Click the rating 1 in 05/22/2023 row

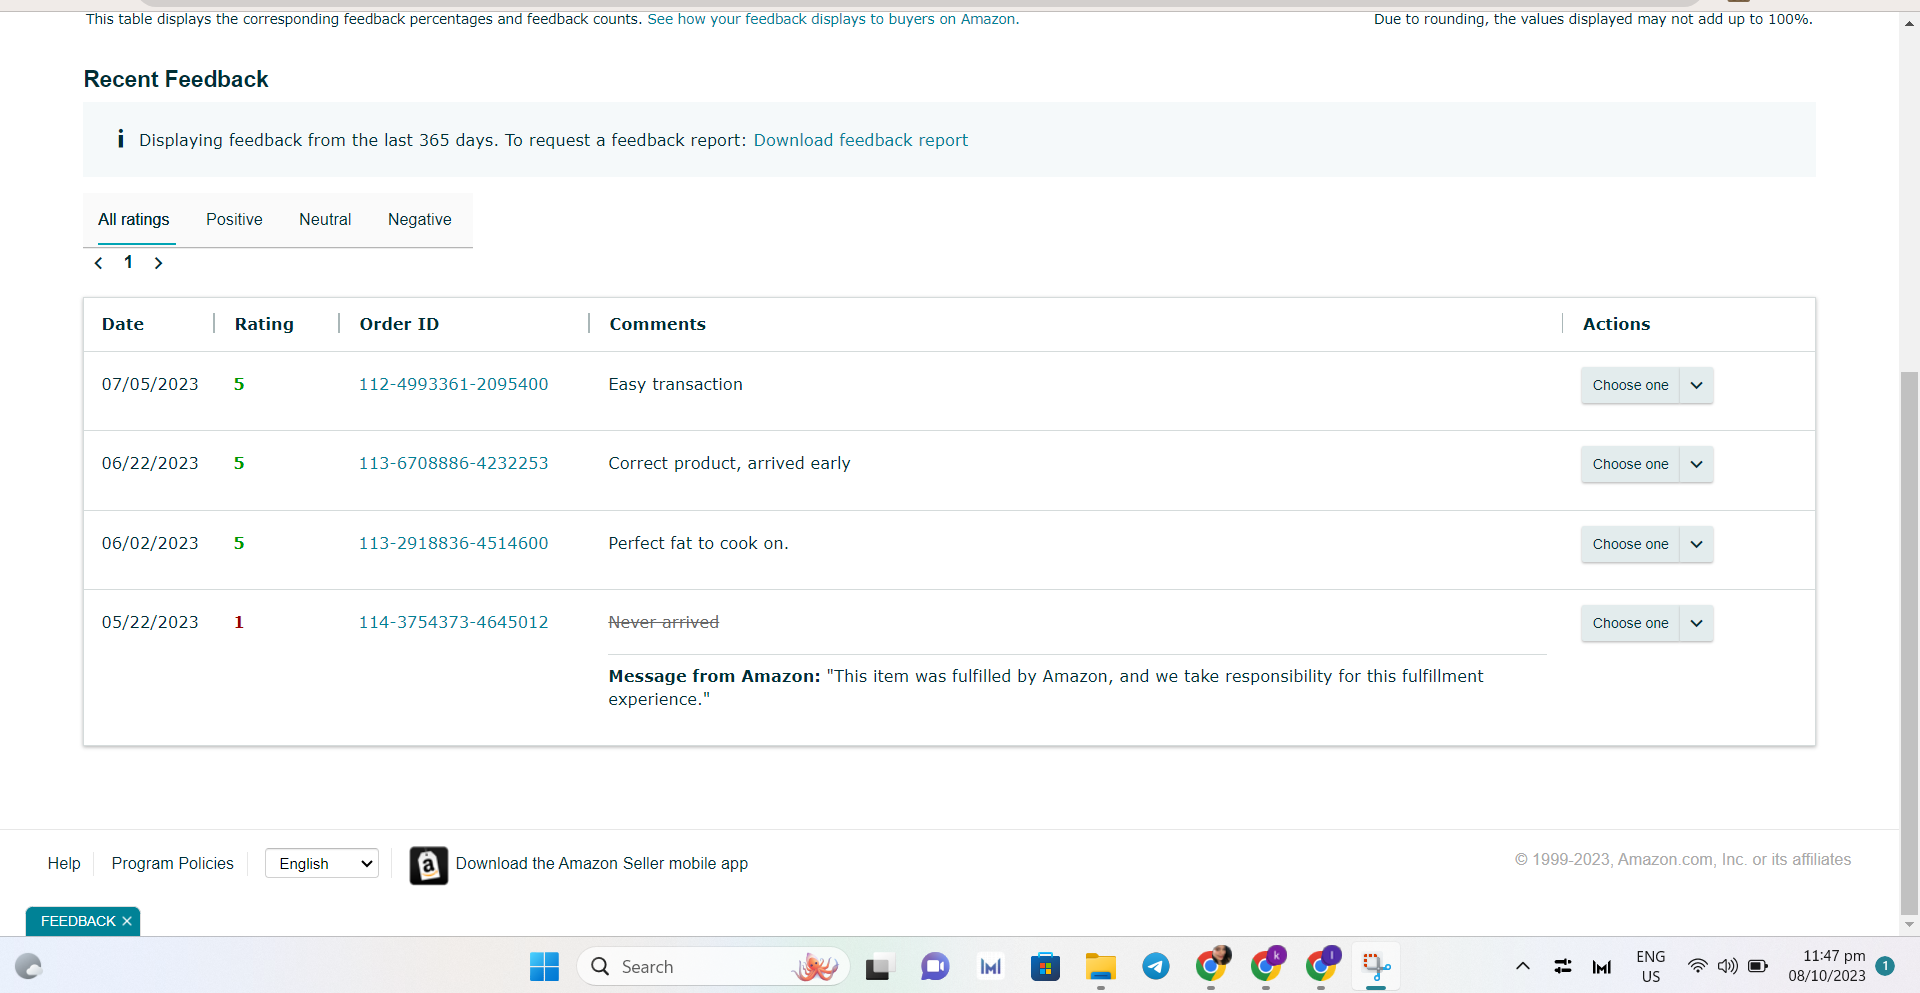click(x=239, y=622)
